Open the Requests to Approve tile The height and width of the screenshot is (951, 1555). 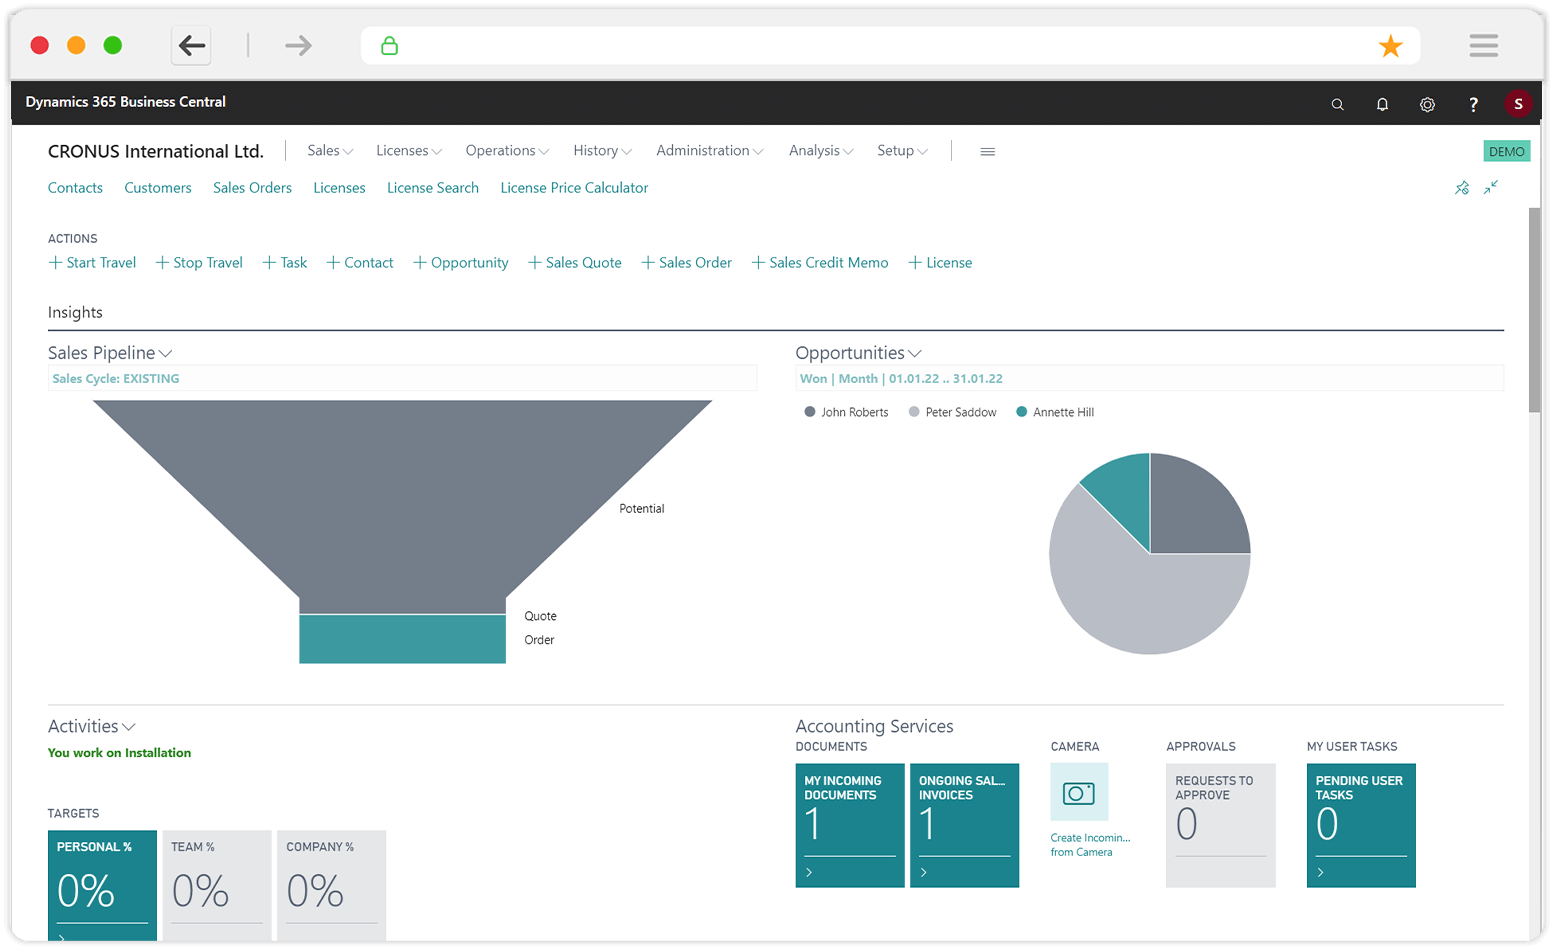click(x=1221, y=825)
